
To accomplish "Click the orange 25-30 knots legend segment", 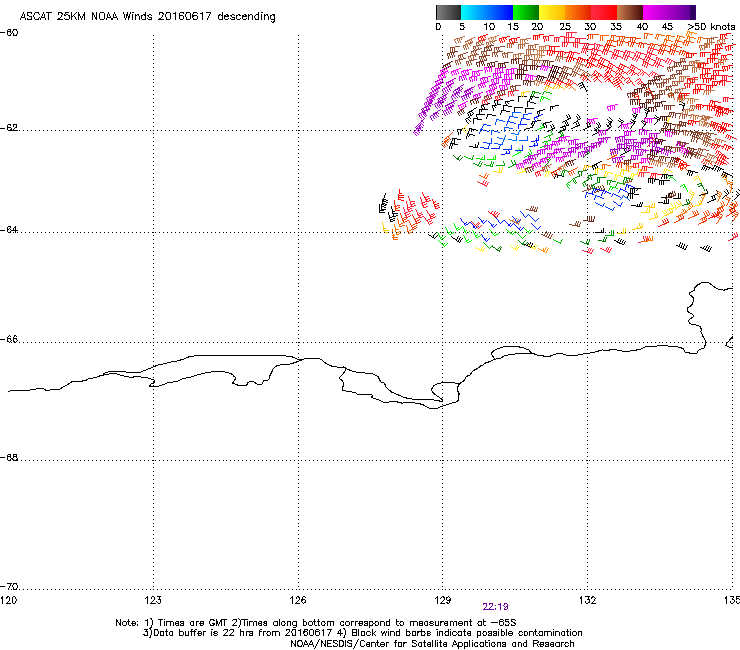I will pos(578,12).
